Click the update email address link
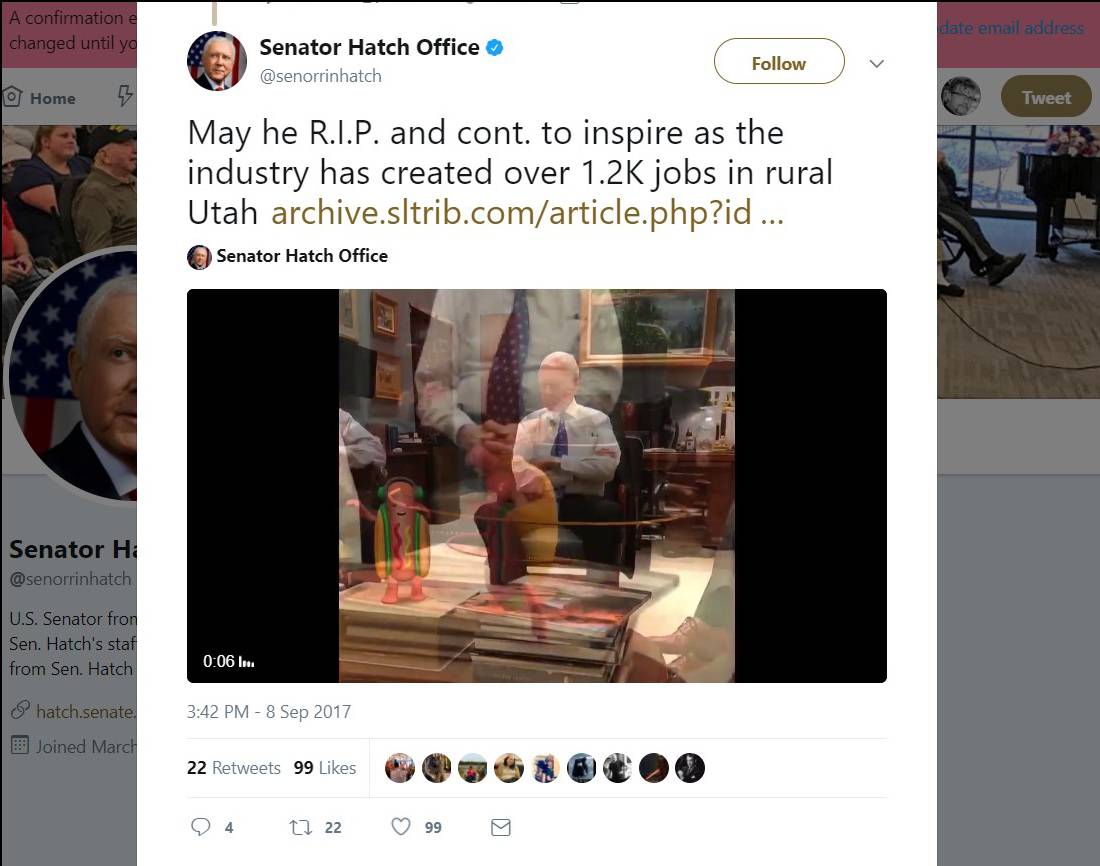The height and width of the screenshot is (866, 1100). point(1009,28)
